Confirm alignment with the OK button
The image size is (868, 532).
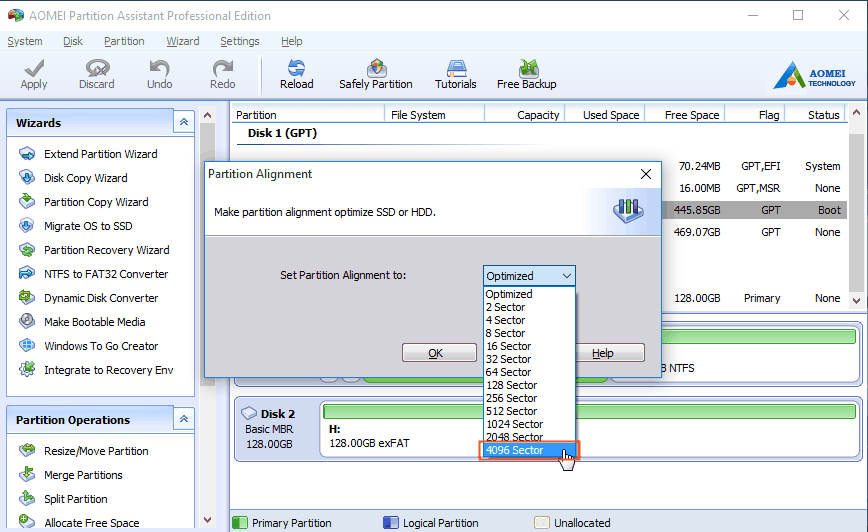pos(439,353)
